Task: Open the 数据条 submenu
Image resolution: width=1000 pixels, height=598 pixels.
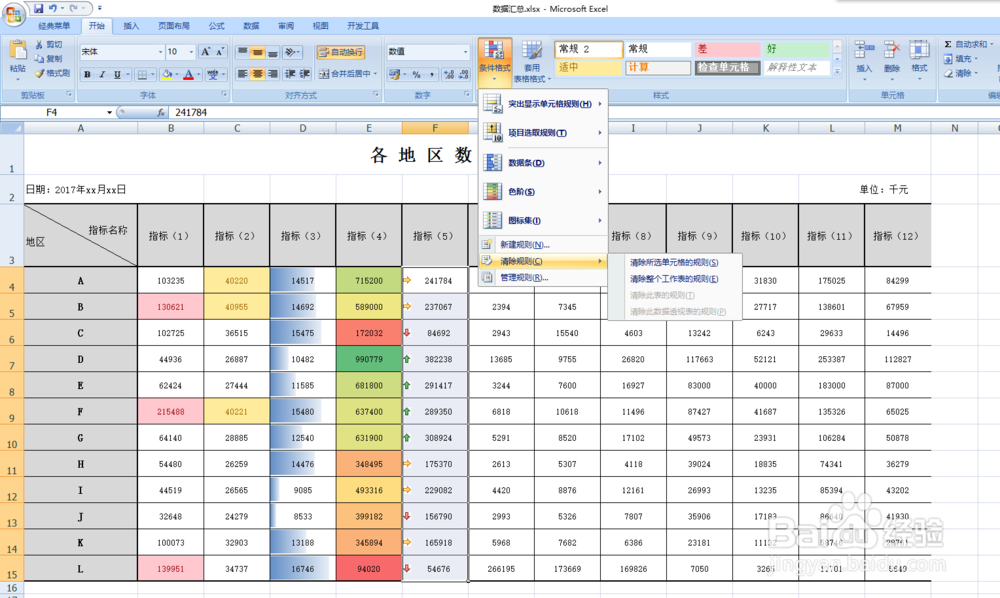Action: click(x=543, y=163)
